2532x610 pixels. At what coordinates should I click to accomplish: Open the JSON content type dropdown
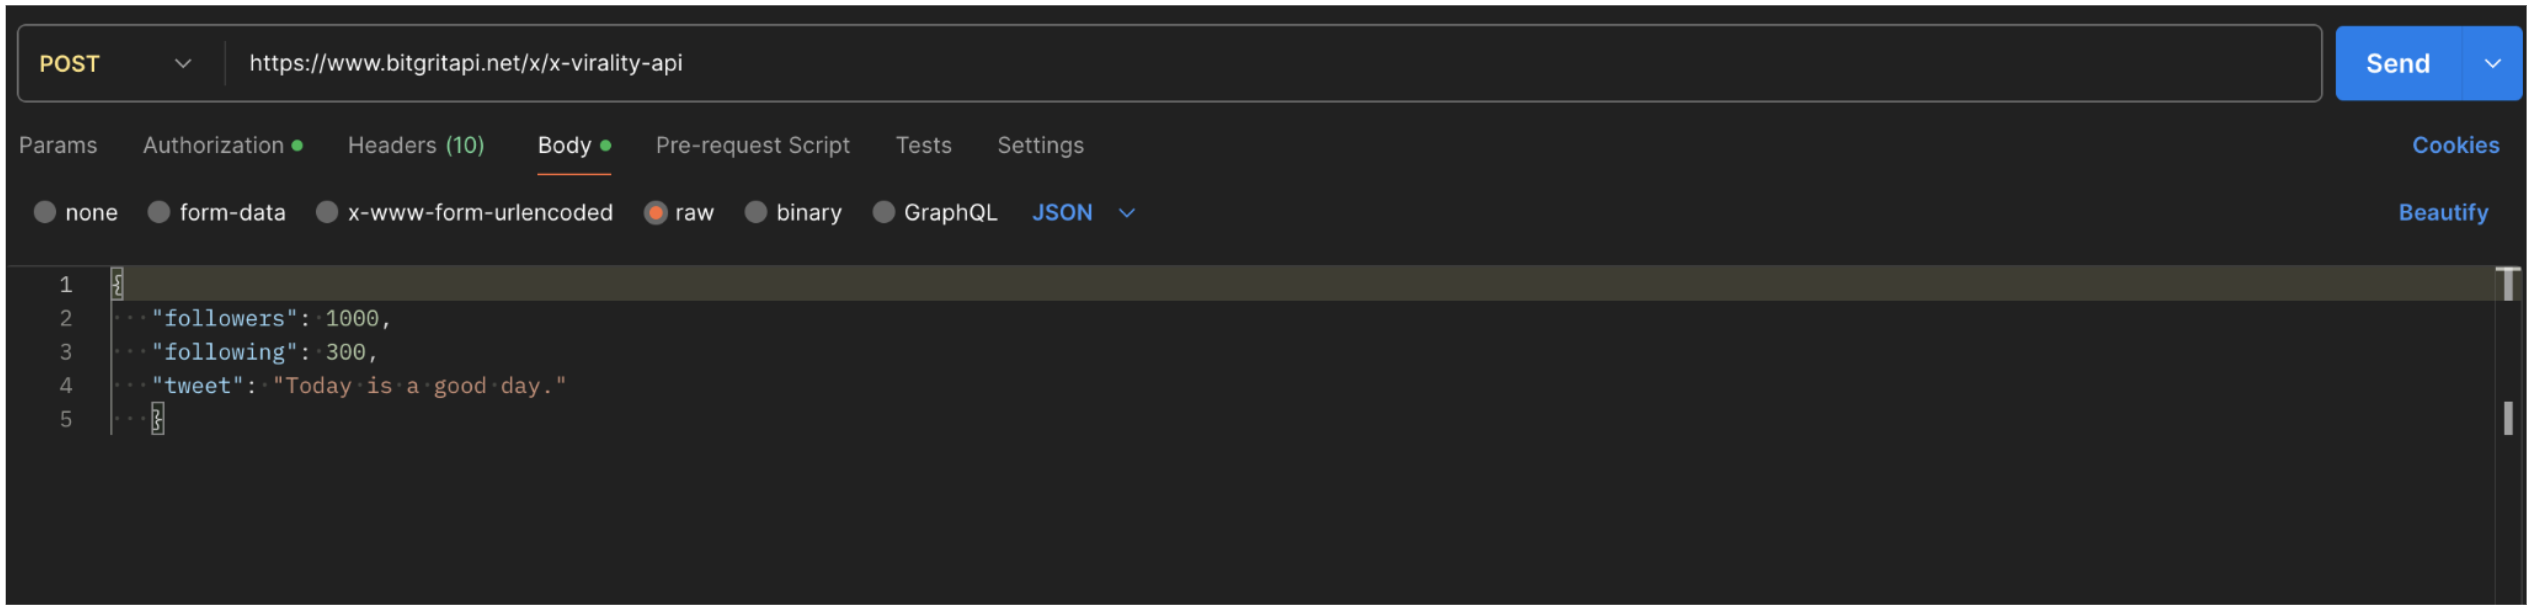point(1083,212)
